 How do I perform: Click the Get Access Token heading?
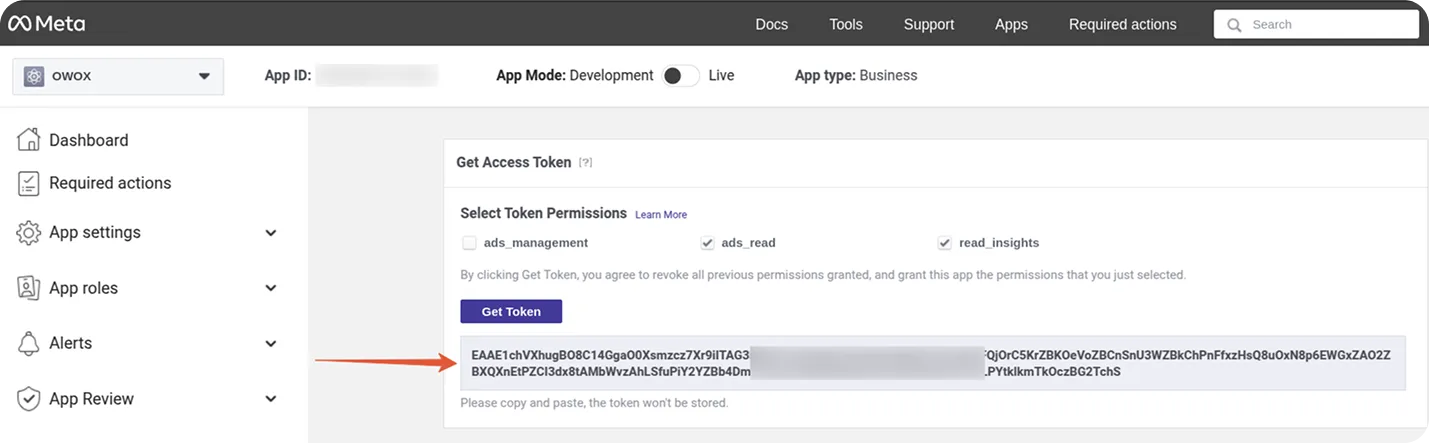(514, 162)
